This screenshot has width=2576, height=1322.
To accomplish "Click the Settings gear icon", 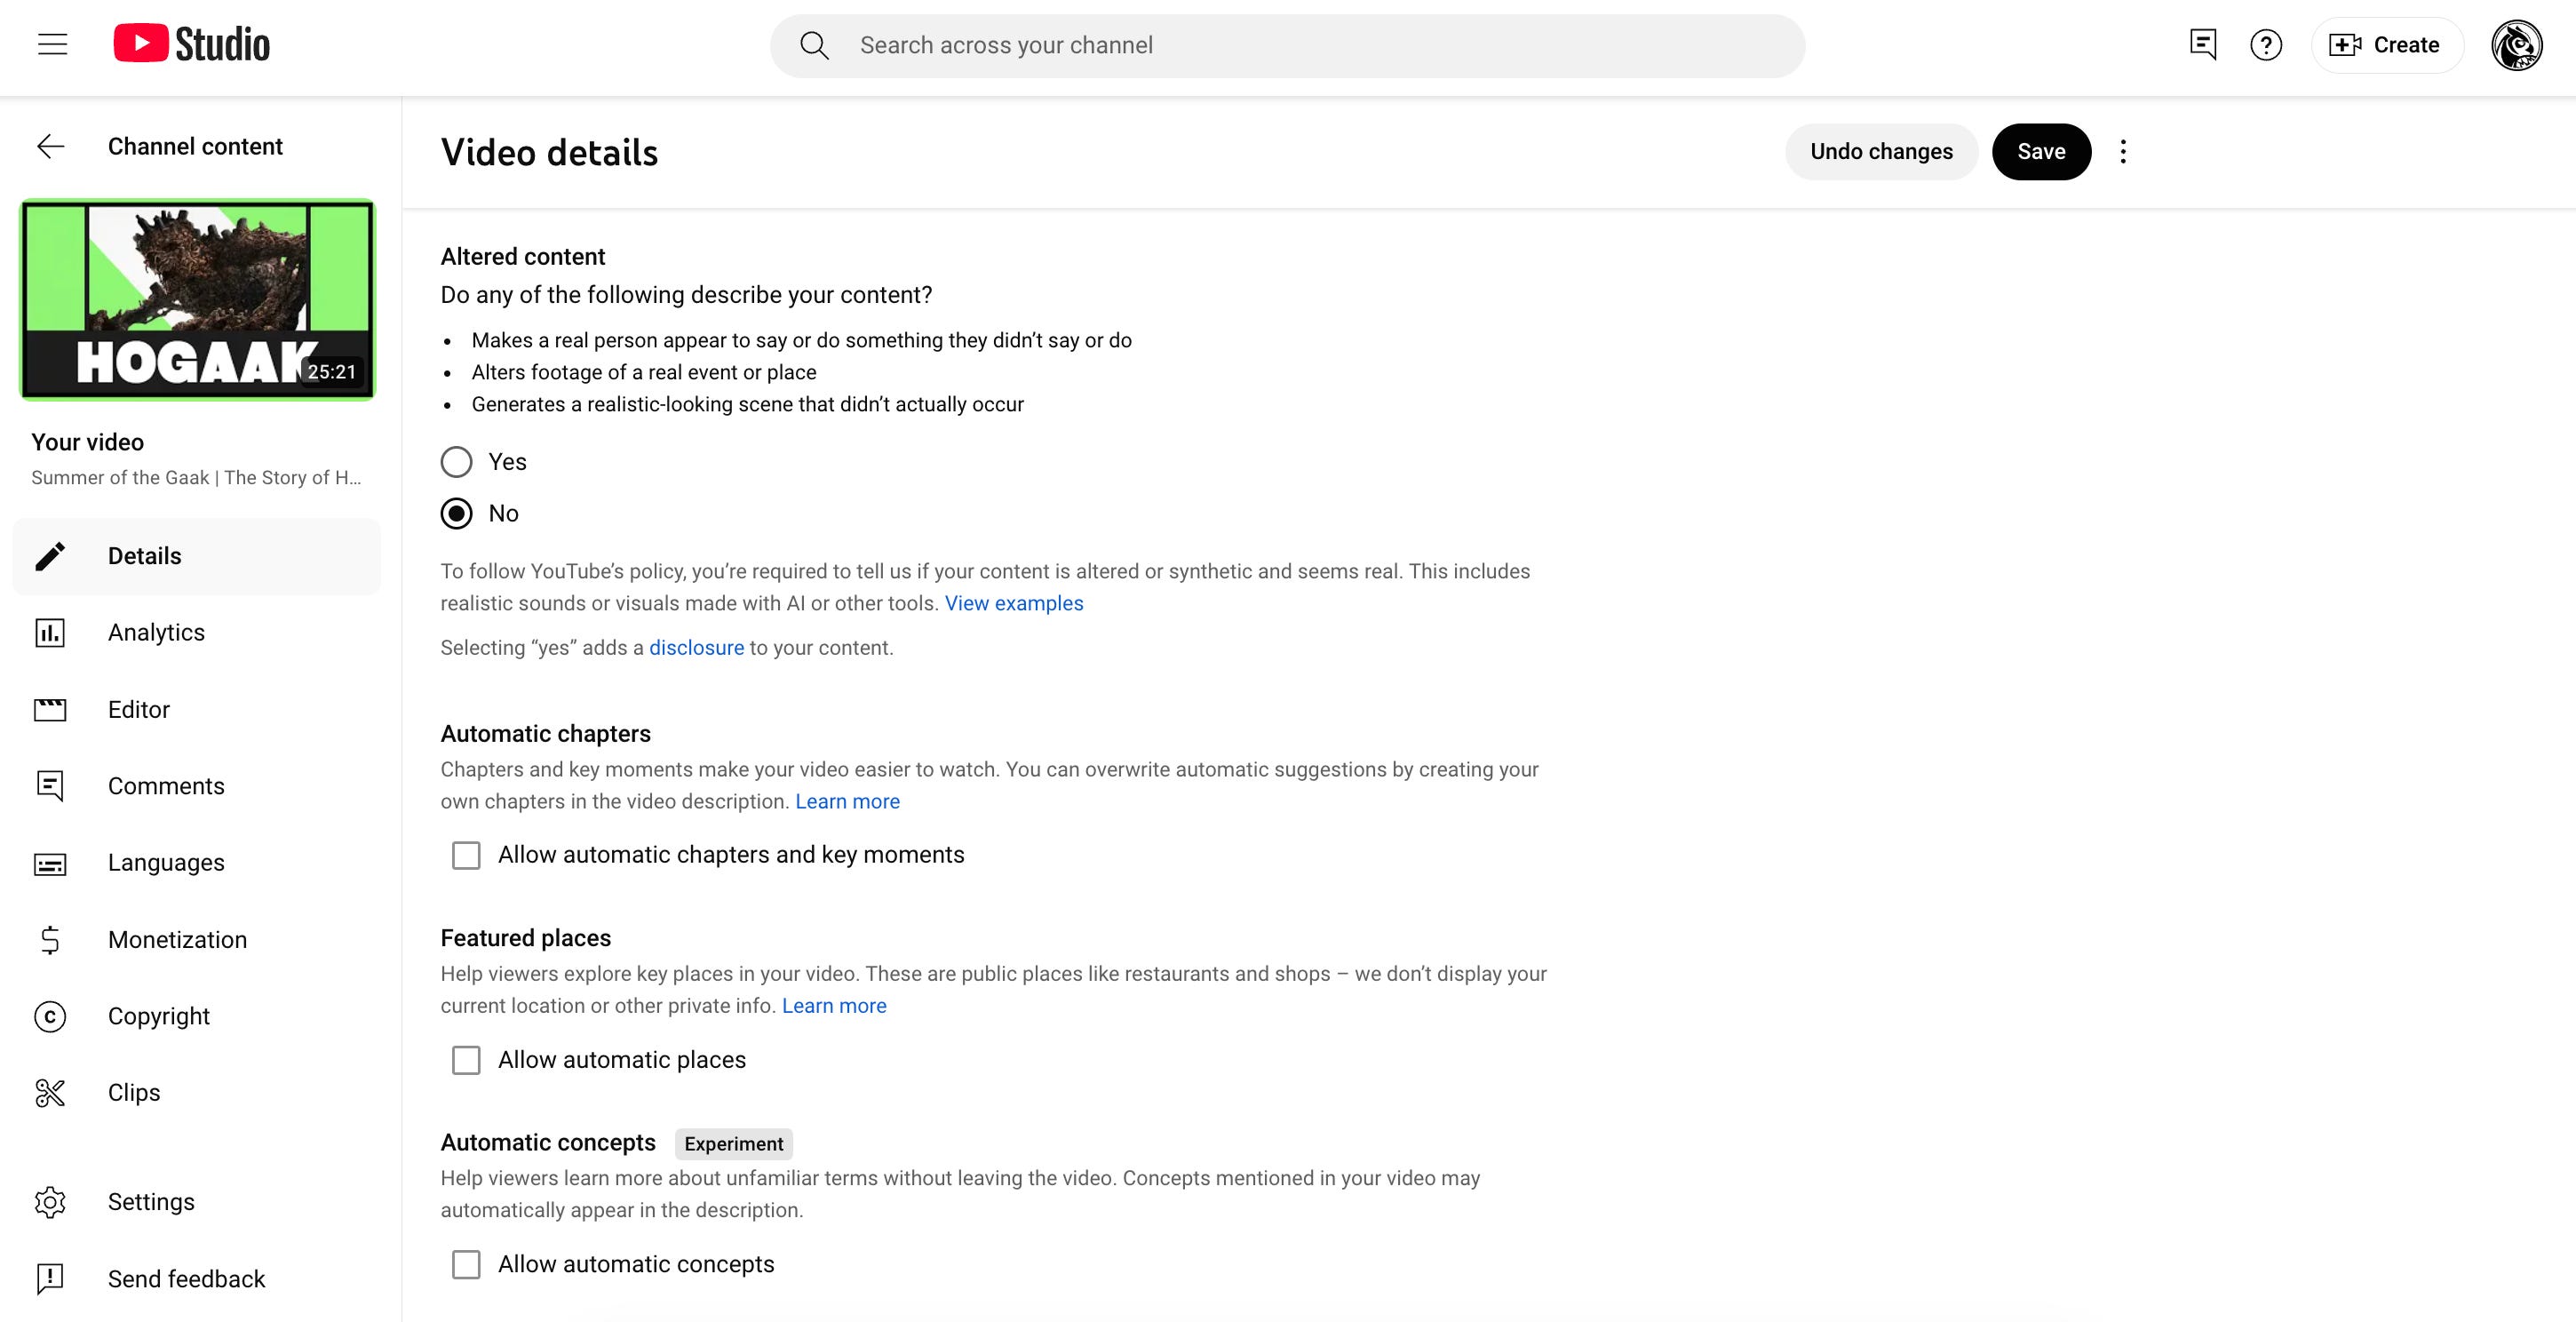I will click(x=50, y=1202).
